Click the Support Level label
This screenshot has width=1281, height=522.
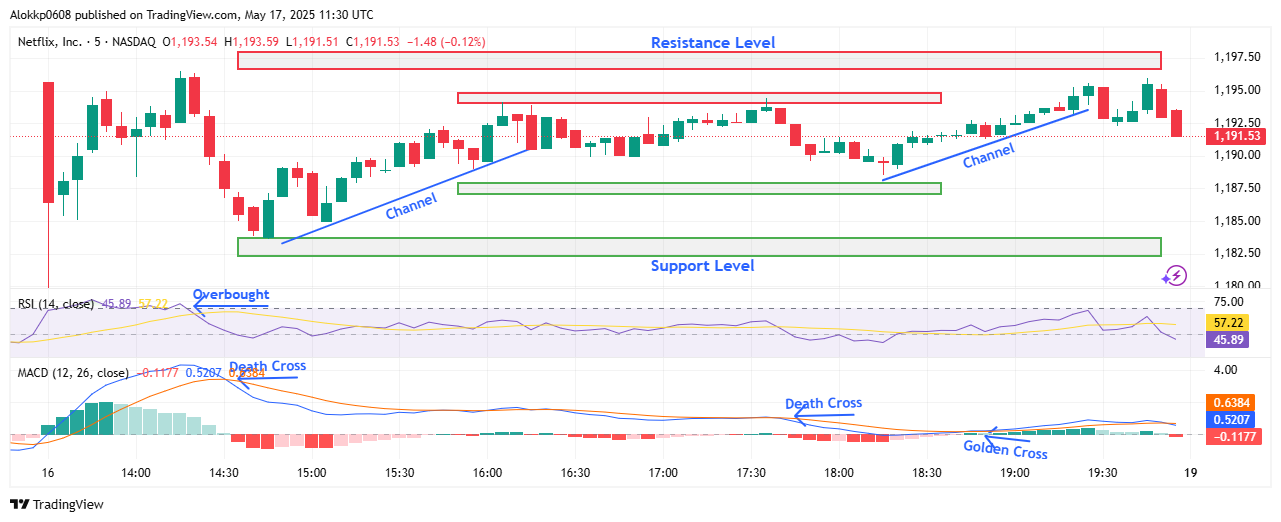(x=702, y=266)
